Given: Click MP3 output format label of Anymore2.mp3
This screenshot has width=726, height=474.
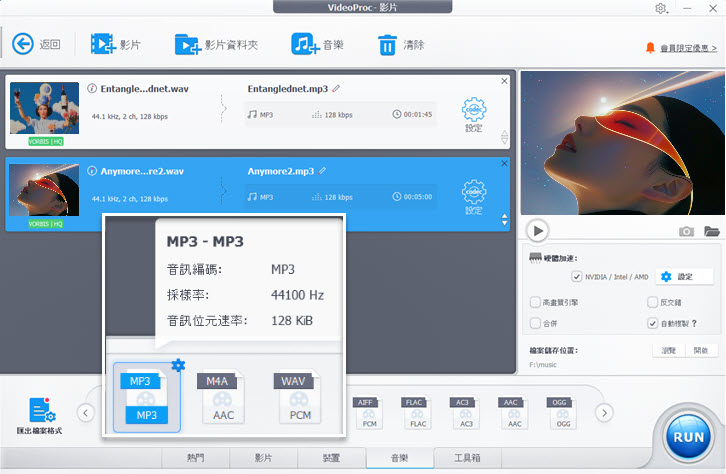Looking at the screenshot, I should point(260,197).
